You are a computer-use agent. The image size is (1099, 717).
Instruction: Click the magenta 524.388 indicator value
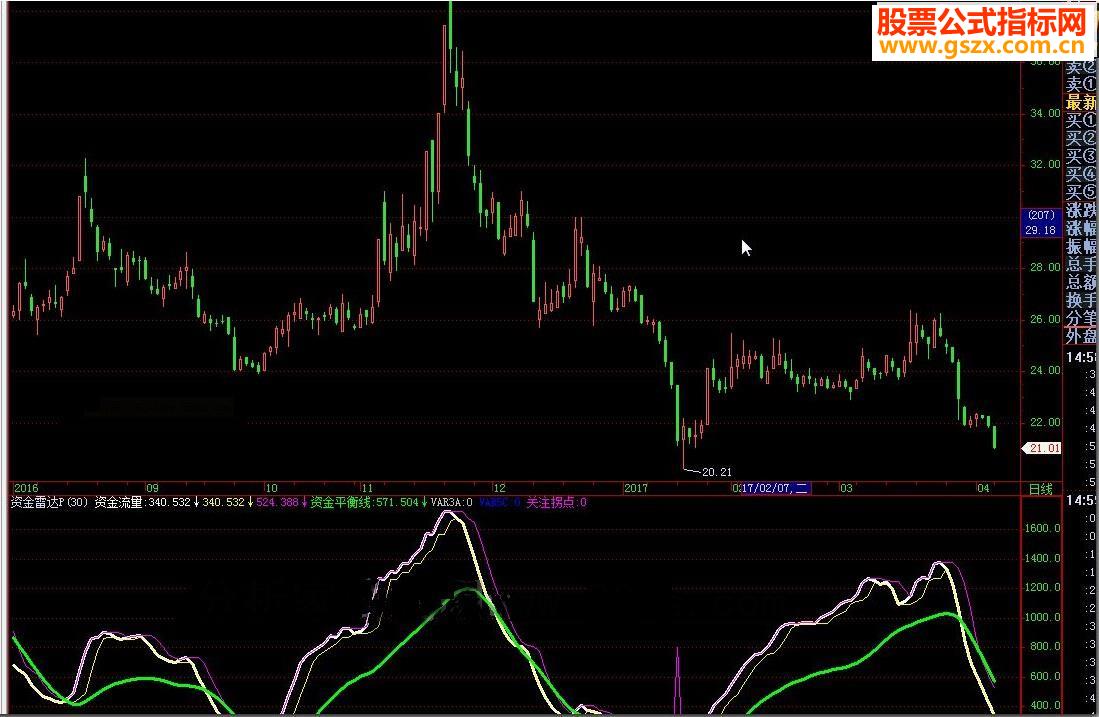coord(278,503)
